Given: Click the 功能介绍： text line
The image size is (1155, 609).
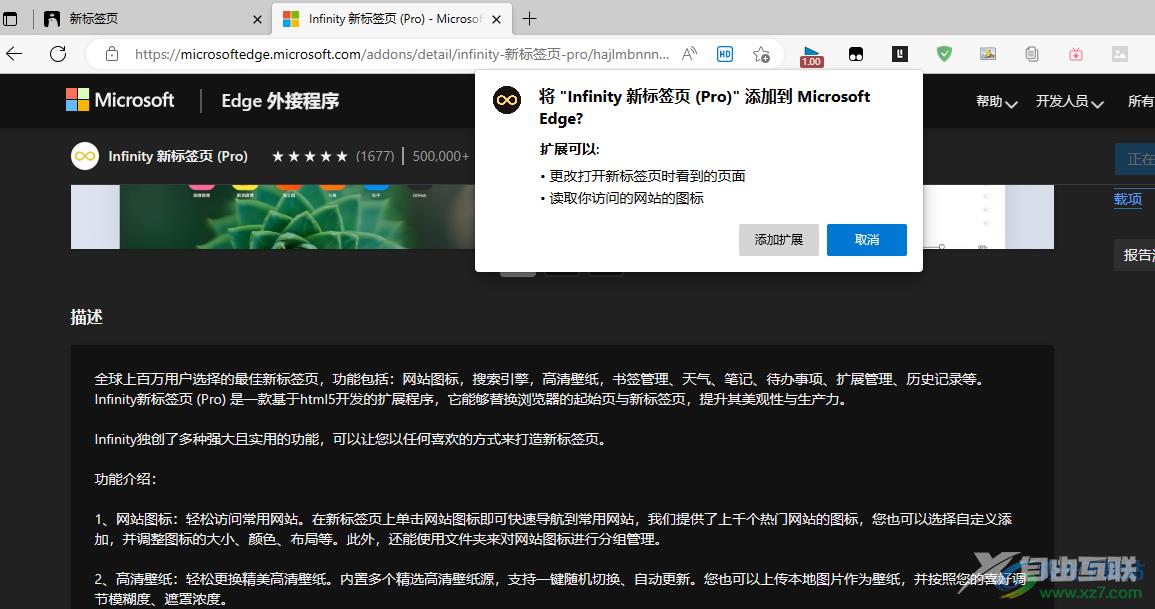Looking at the screenshot, I should coord(125,479).
